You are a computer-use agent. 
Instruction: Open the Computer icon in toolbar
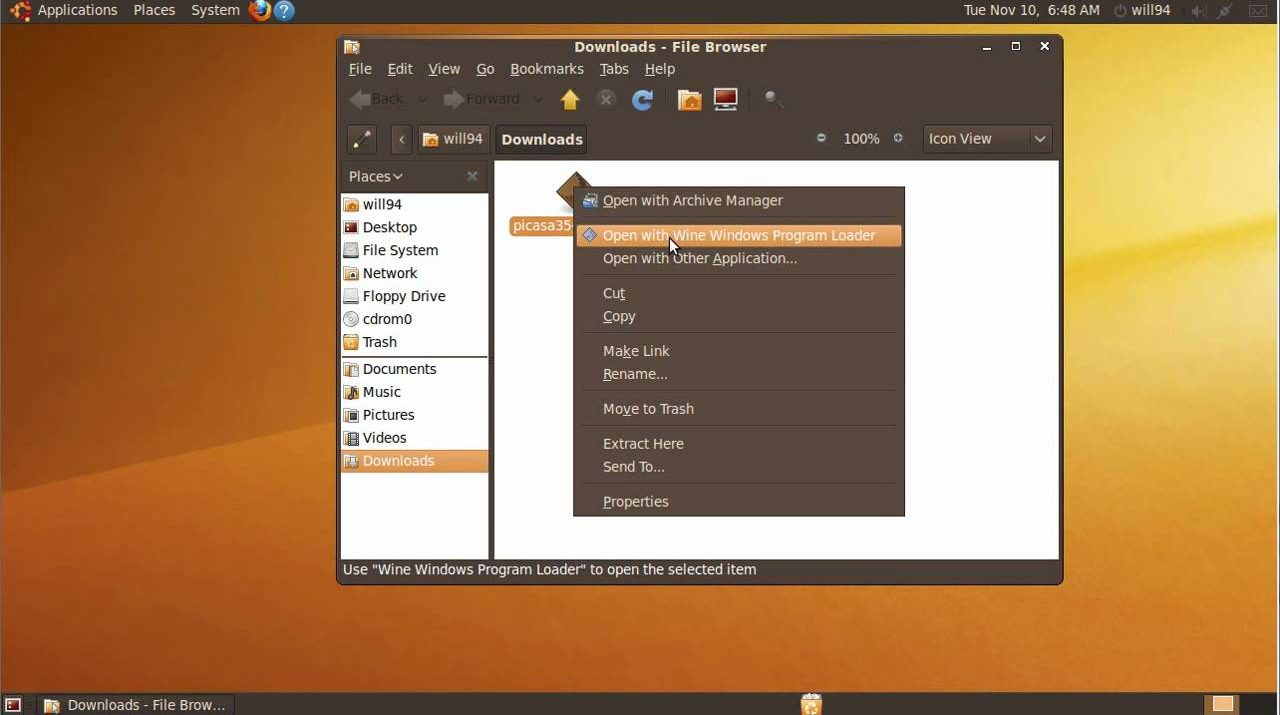(x=726, y=99)
